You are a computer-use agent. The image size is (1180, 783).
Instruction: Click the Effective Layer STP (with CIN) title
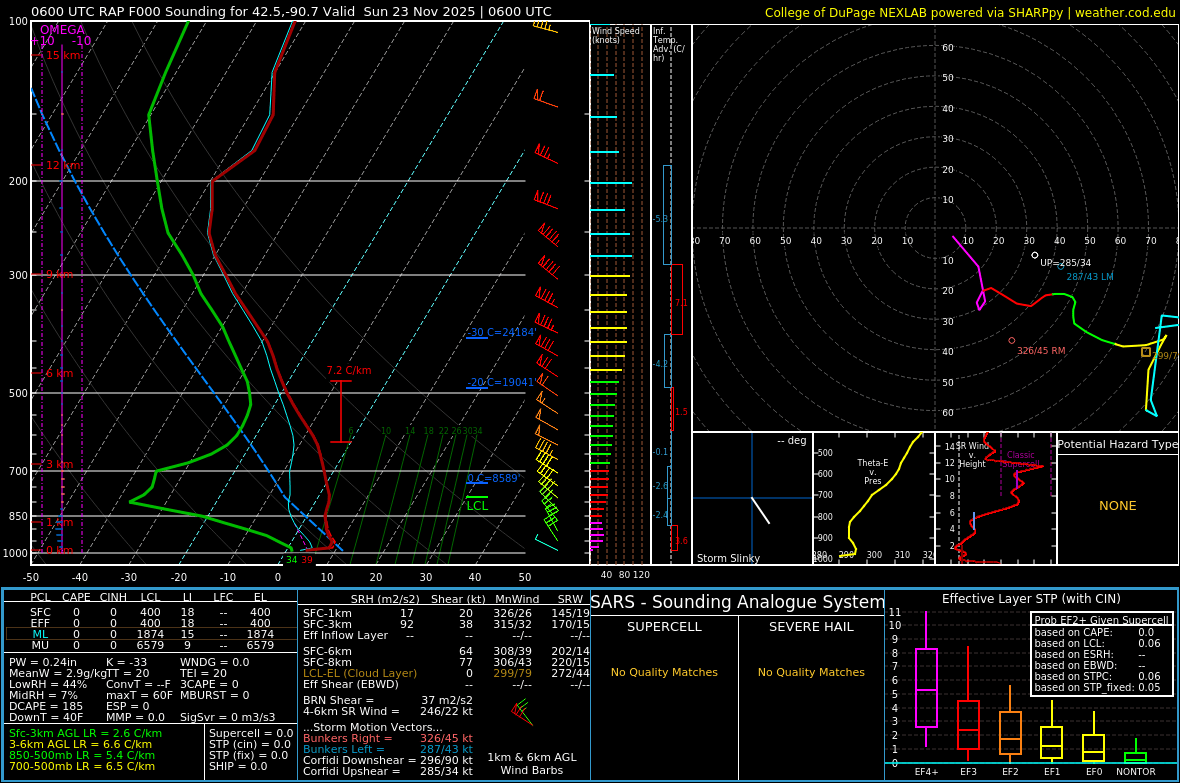1031,599
